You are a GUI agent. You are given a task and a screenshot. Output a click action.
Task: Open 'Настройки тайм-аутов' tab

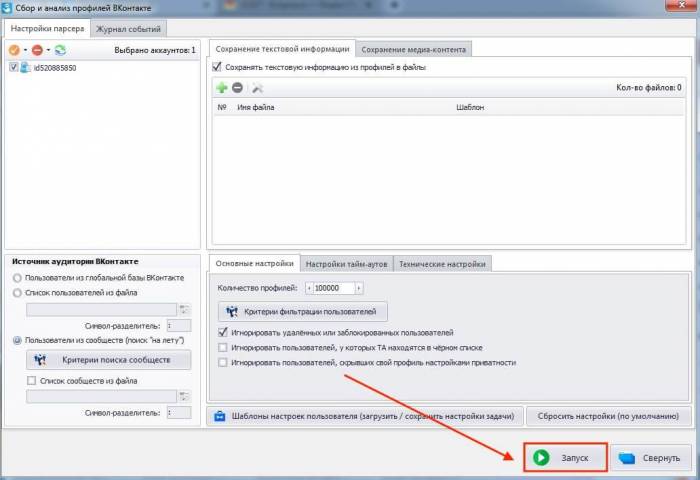pyautogui.click(x=346, y=264)
